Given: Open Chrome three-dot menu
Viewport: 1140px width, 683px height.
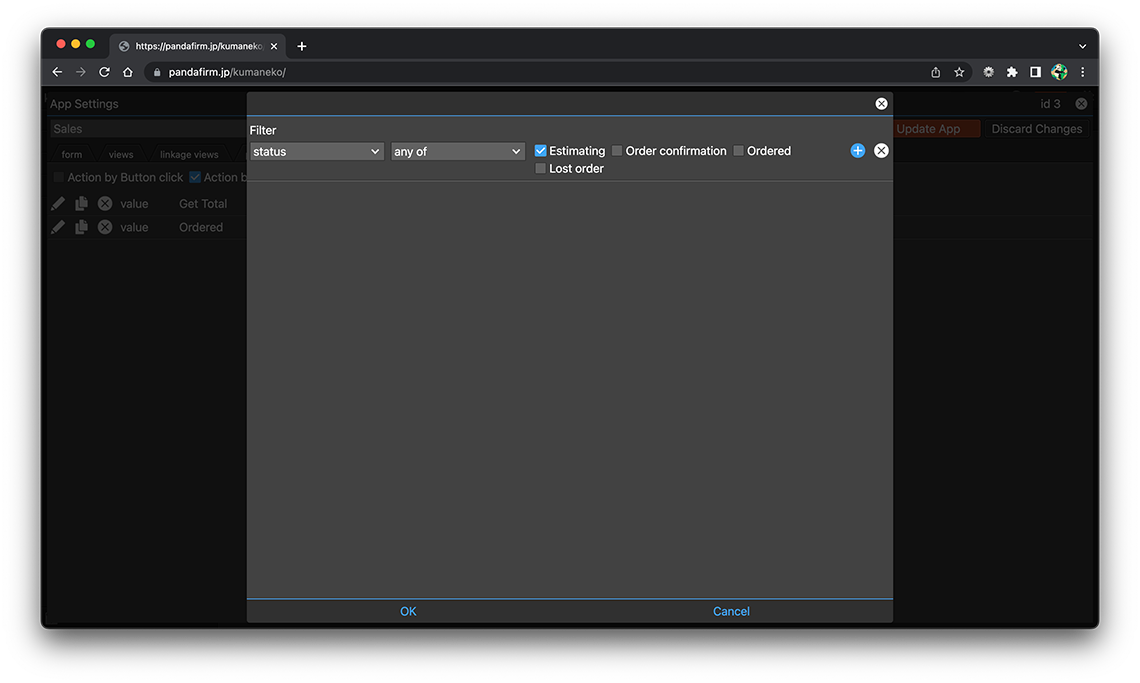Looking at the screenshot, I should click(1082, 72).
